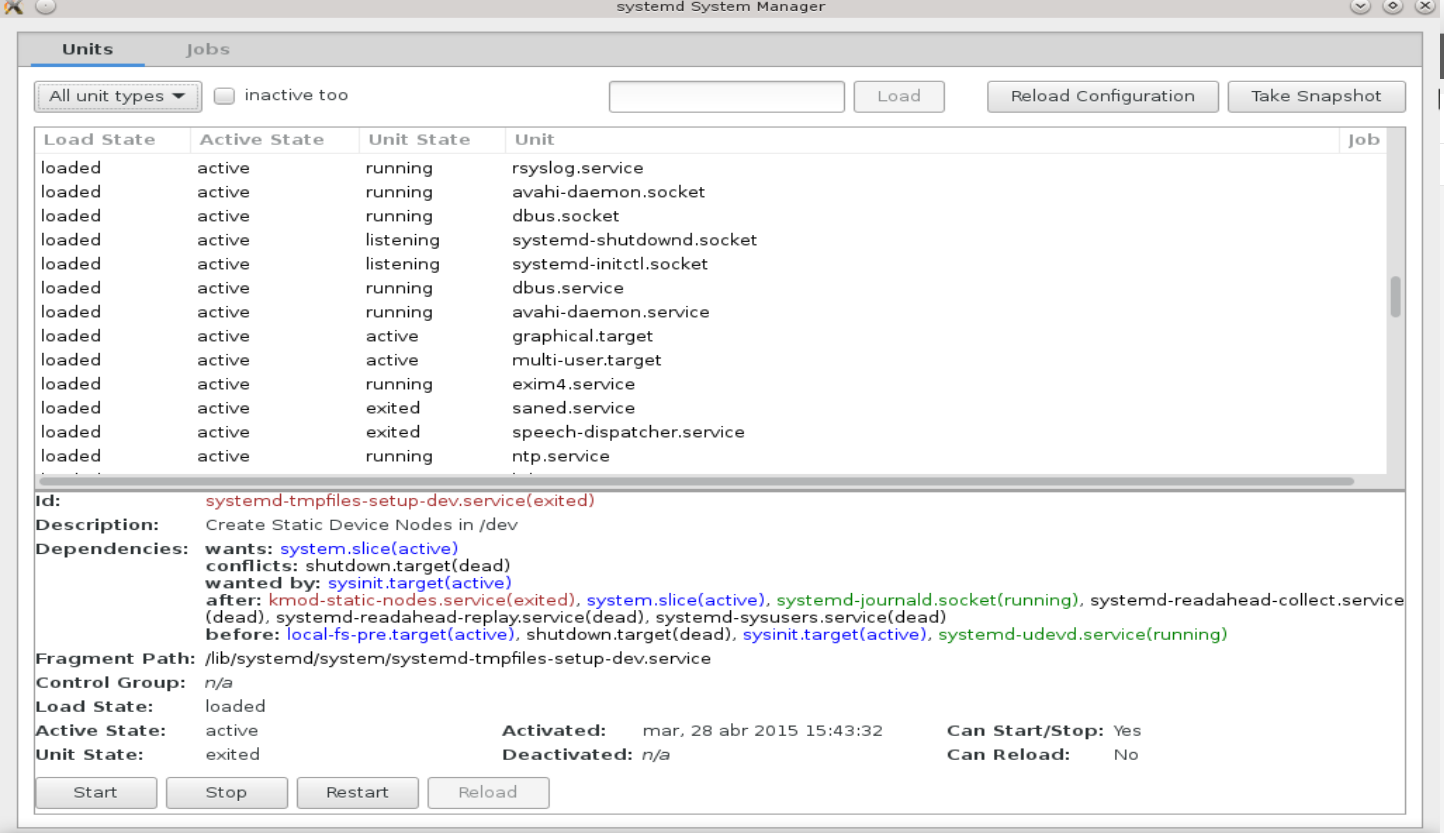Select the Units tab
The image size is (1444, 833).
pos(88,49)
